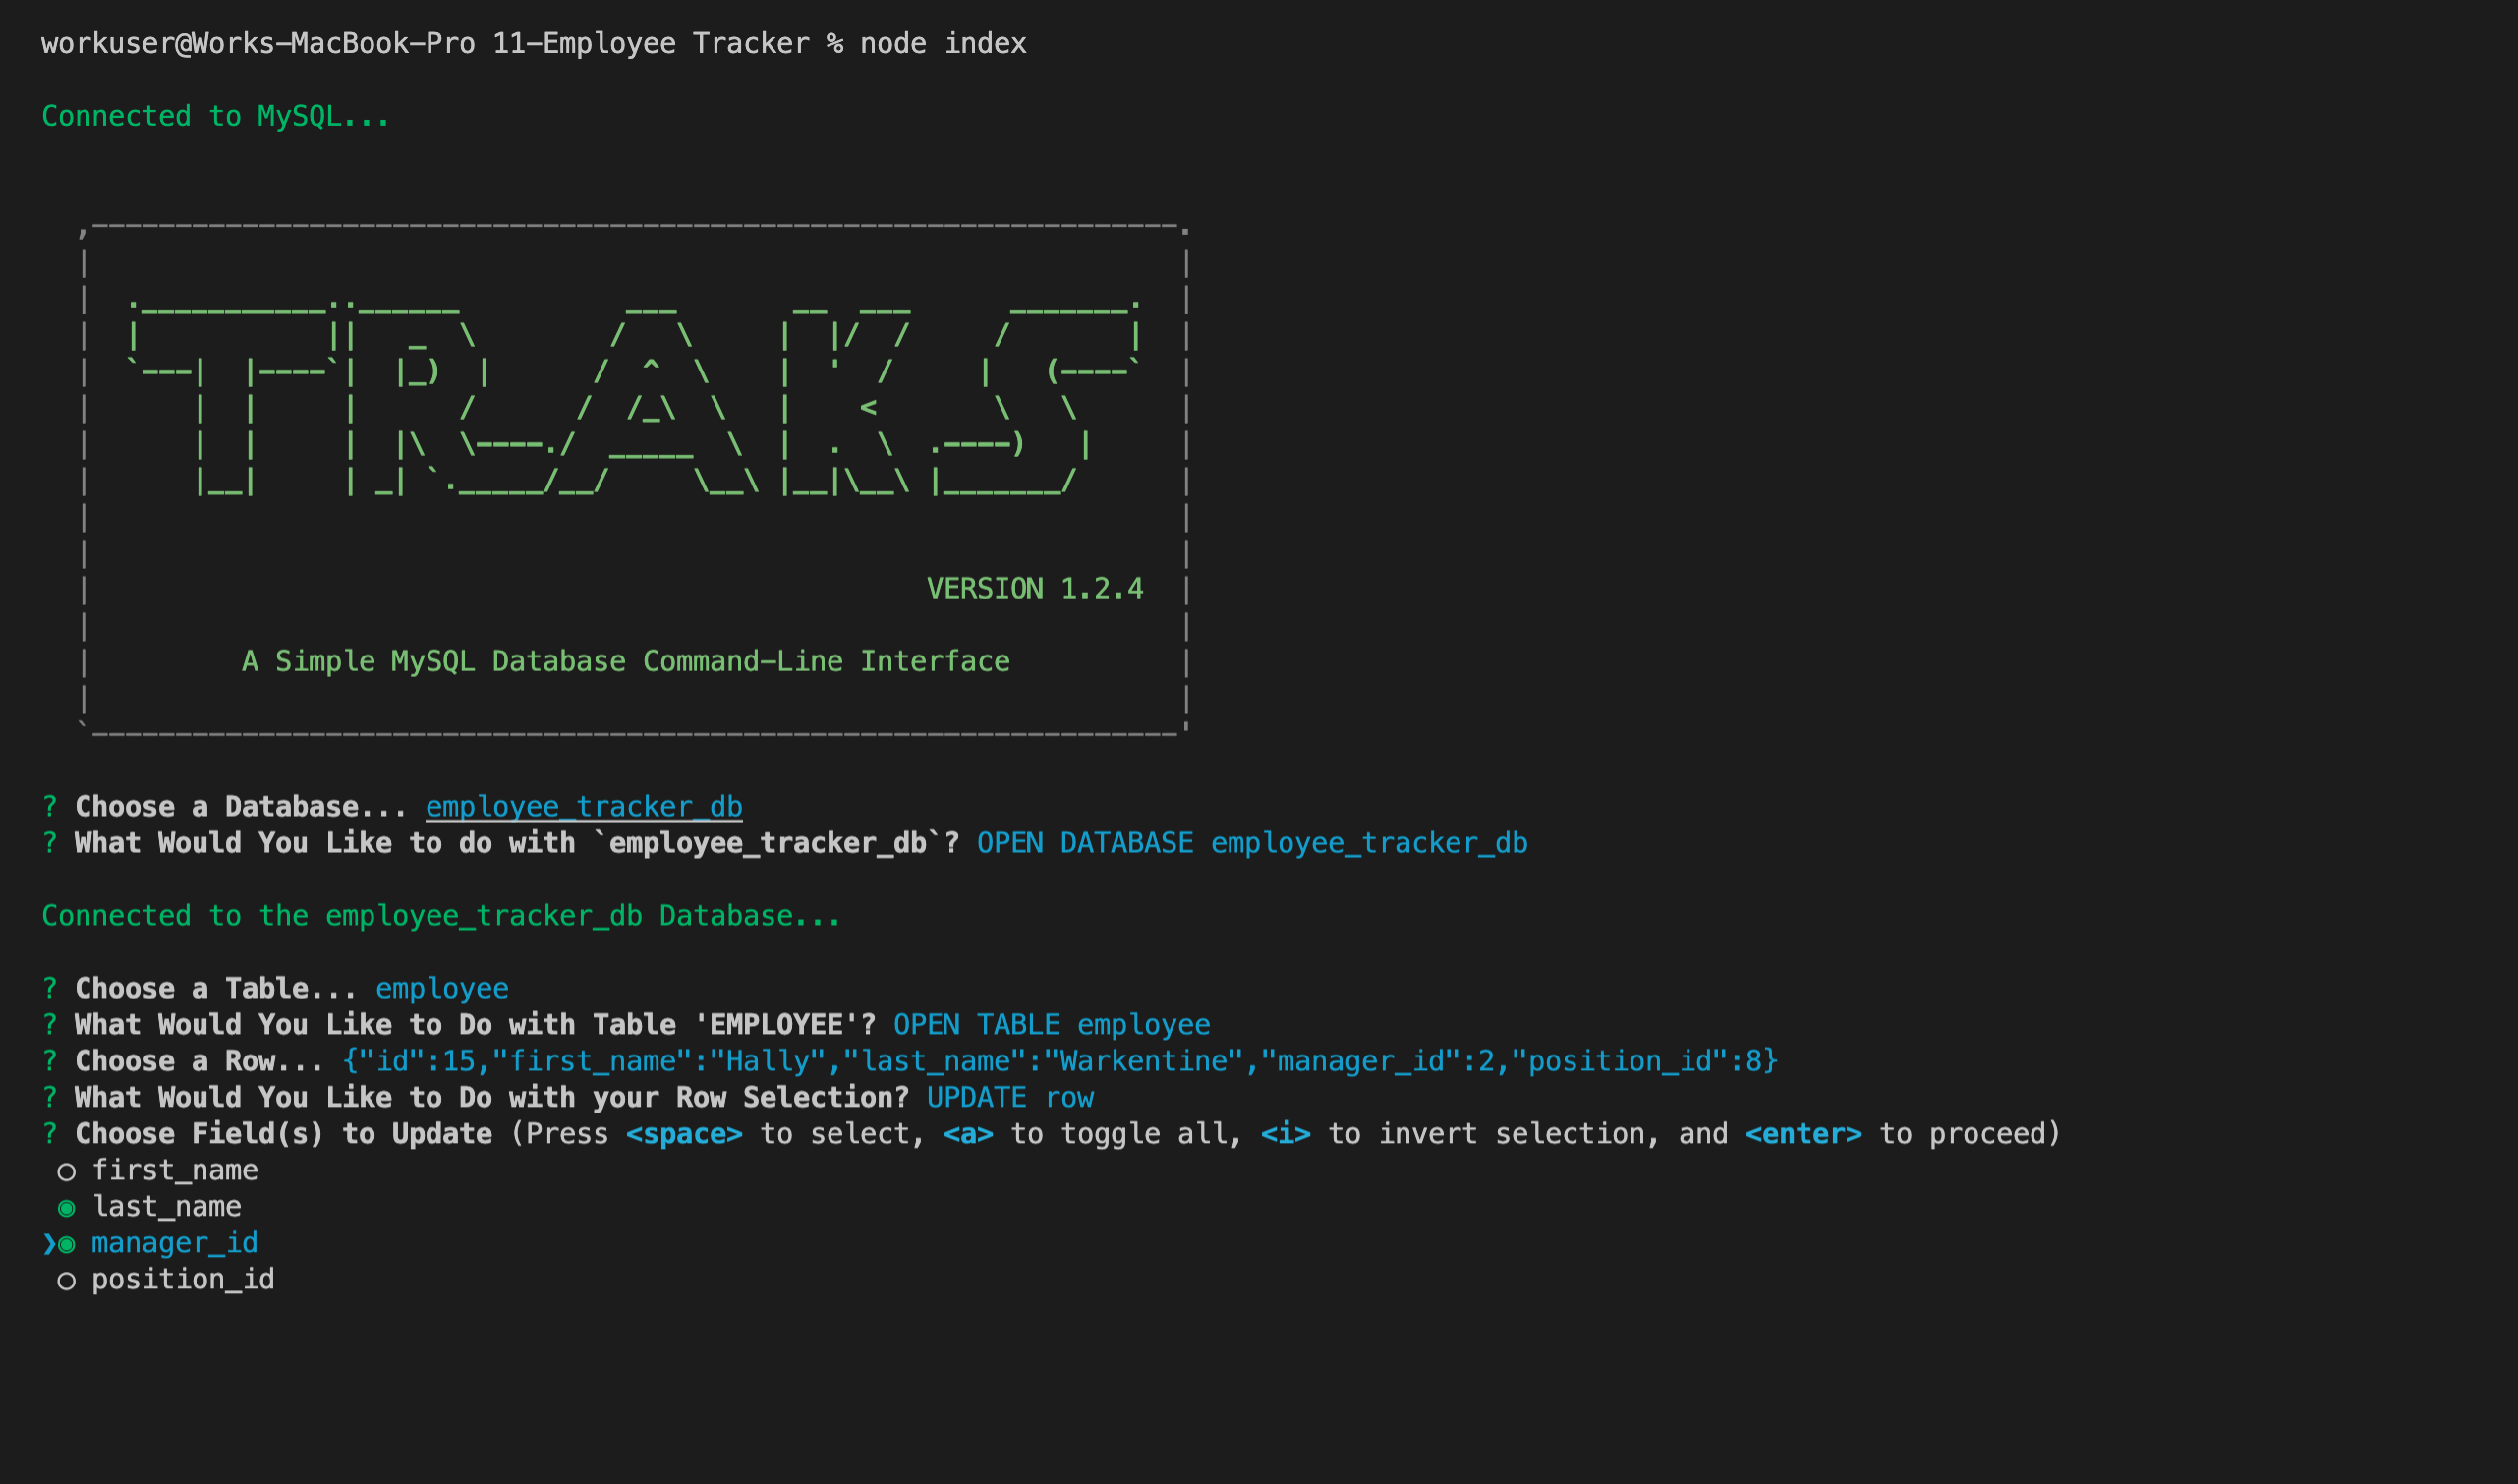Click the blue cursor arrow beside manager_id
The width and height of the screenshot is (2518, 1484).
tap(49, 1244)
